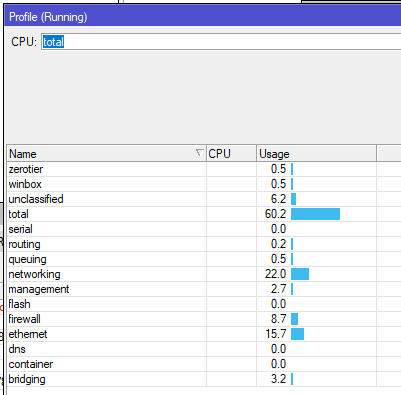Select the winbox row

(204, 184)
